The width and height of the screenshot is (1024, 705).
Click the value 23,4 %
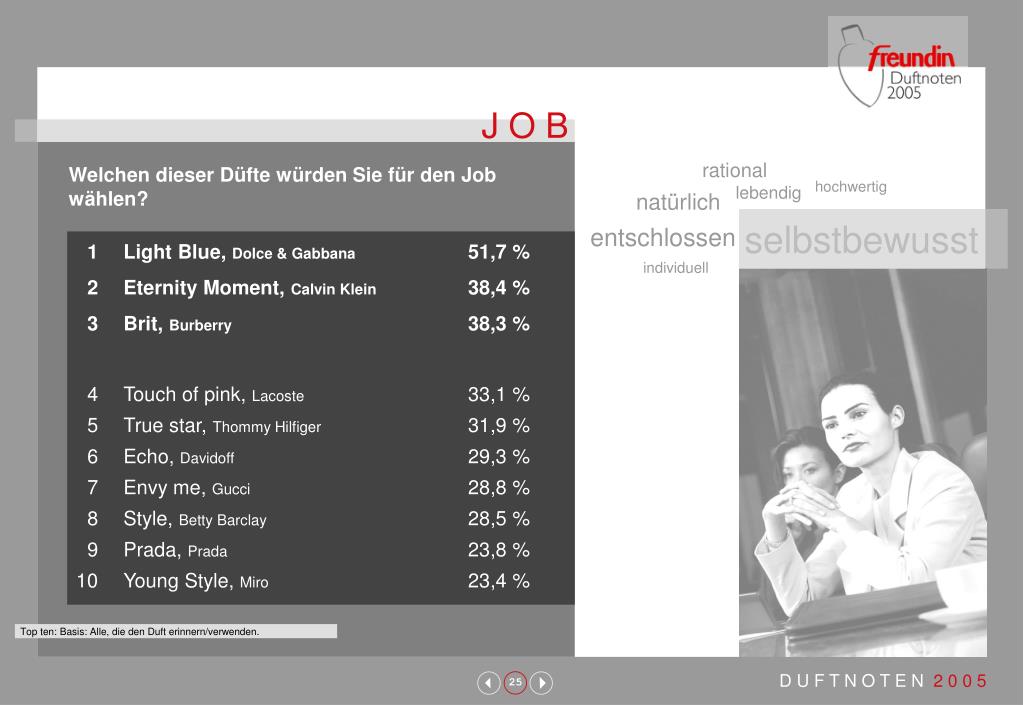click(498, 581)
